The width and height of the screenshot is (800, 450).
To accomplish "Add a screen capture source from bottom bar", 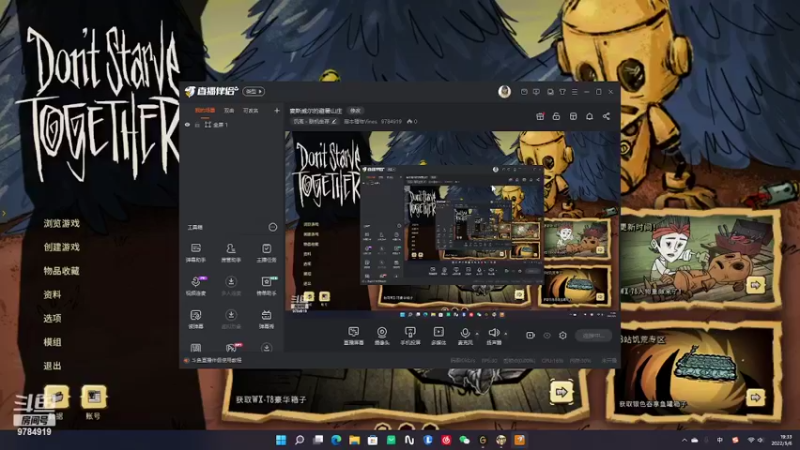I will [x=354, y=336].
